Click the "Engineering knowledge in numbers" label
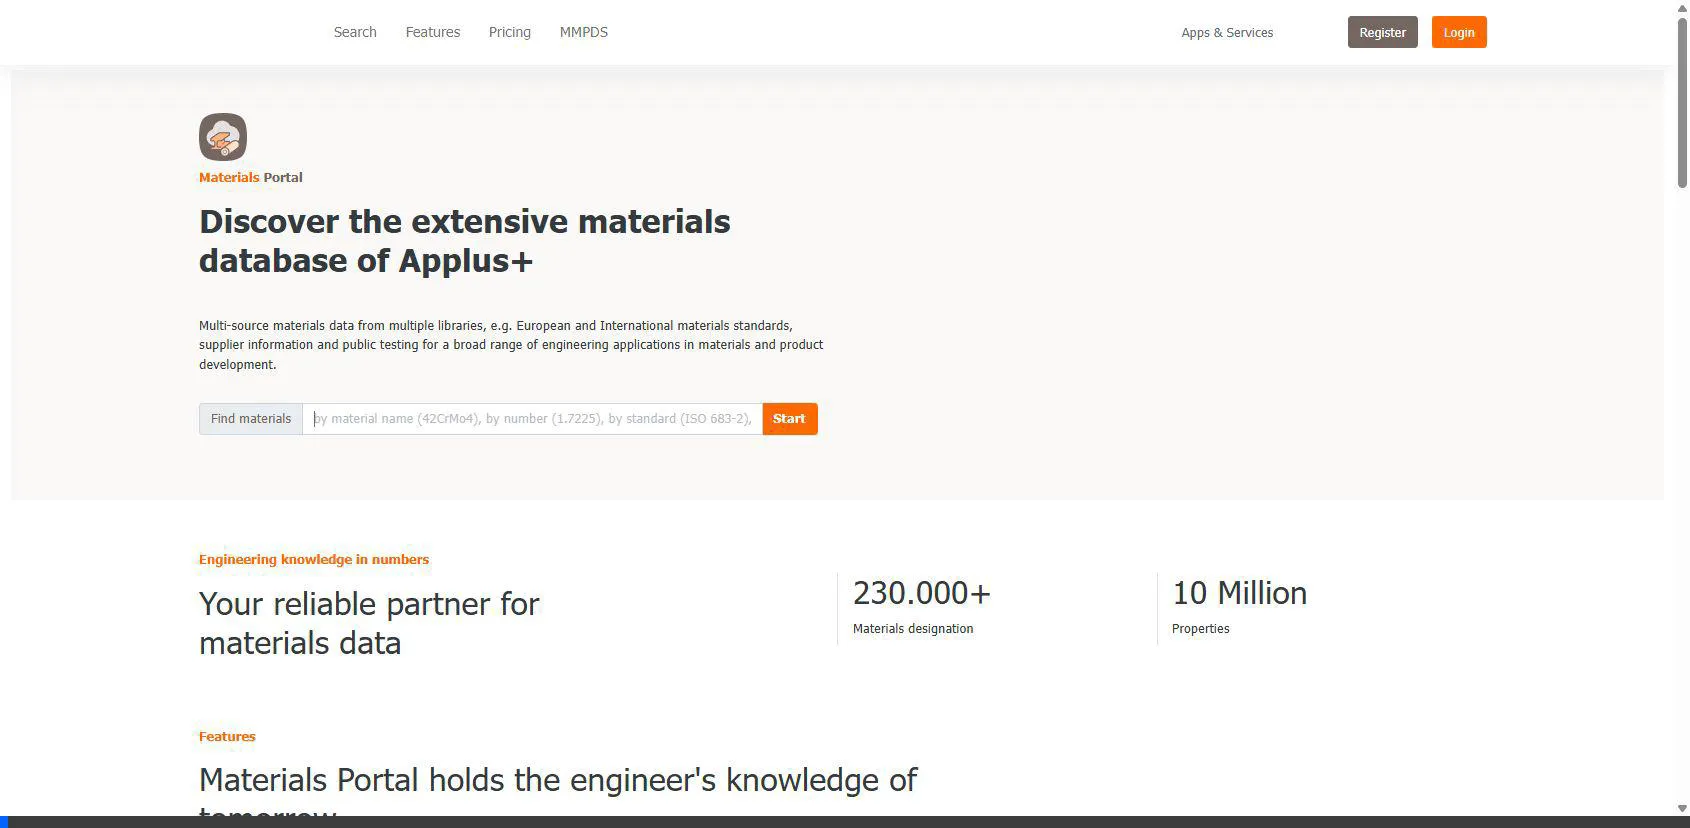Viewport: 1690px width, 828px height. [x=313, y=560]
